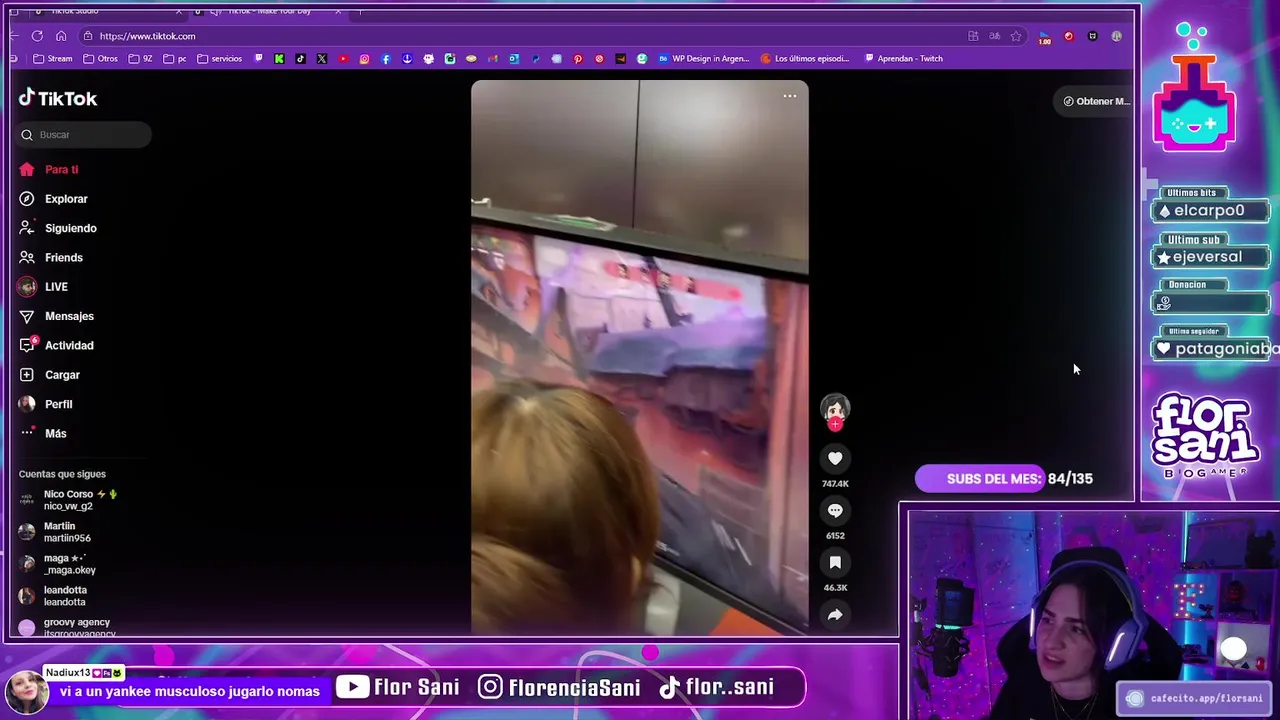Click the browser reload button

[37, 36]
